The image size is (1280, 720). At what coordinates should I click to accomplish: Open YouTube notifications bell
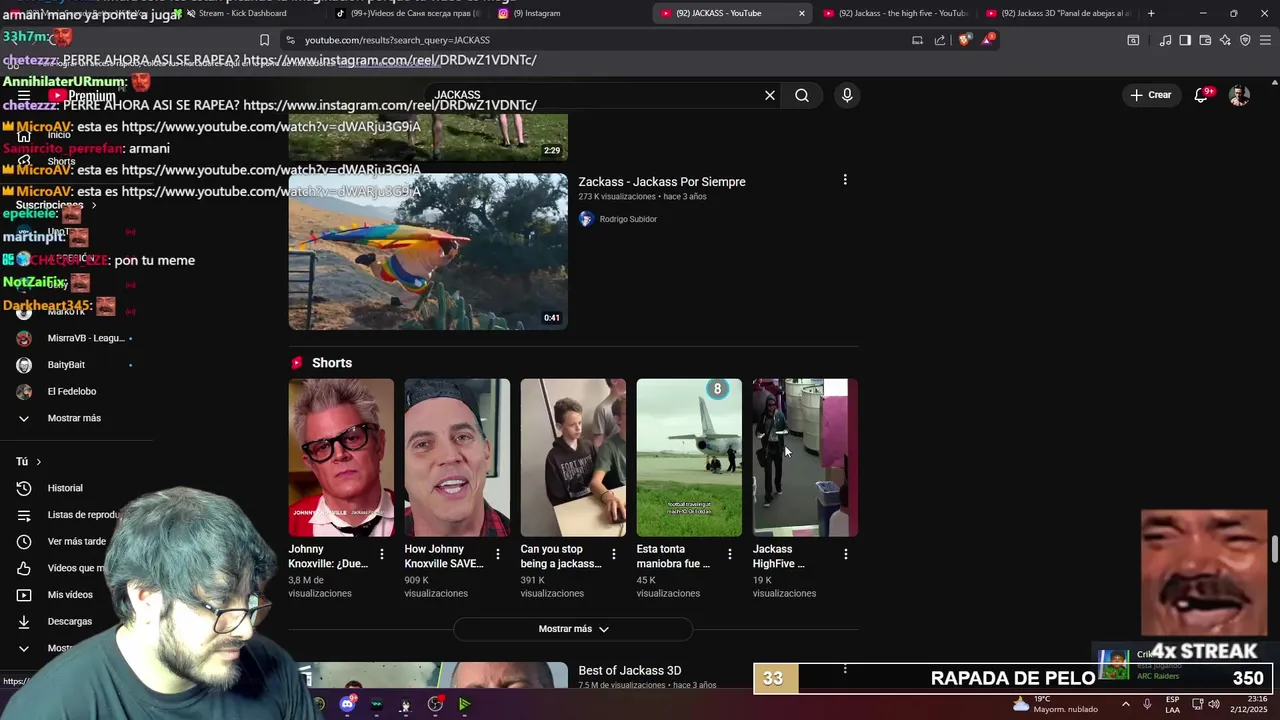coord(1202,95)
